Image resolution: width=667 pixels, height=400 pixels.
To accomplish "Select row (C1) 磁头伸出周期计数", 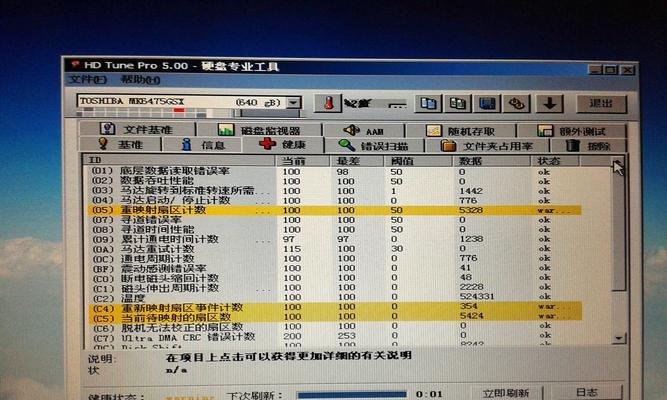I will 334,287.
